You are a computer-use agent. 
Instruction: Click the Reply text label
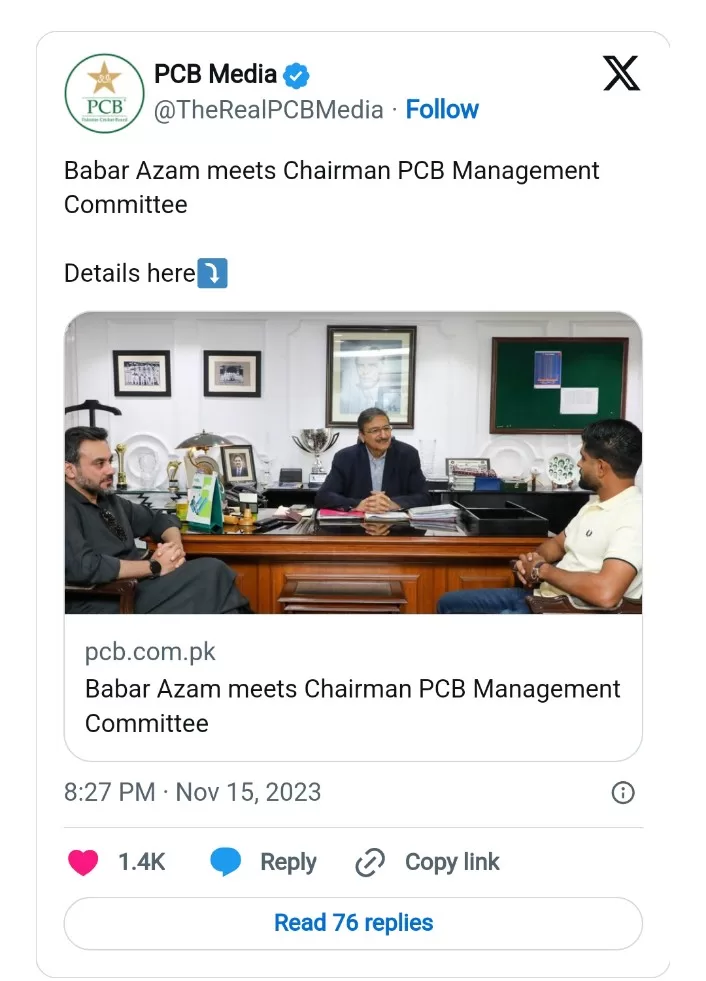pyautogui.click(x=288, y=863)
